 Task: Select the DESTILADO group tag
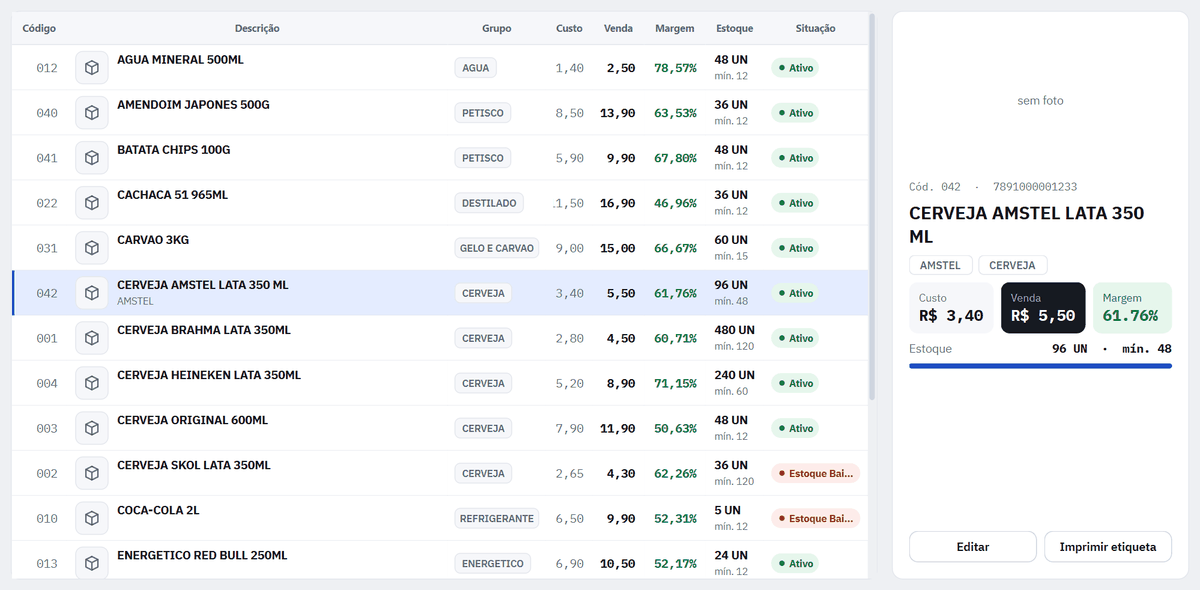[489, 203]
